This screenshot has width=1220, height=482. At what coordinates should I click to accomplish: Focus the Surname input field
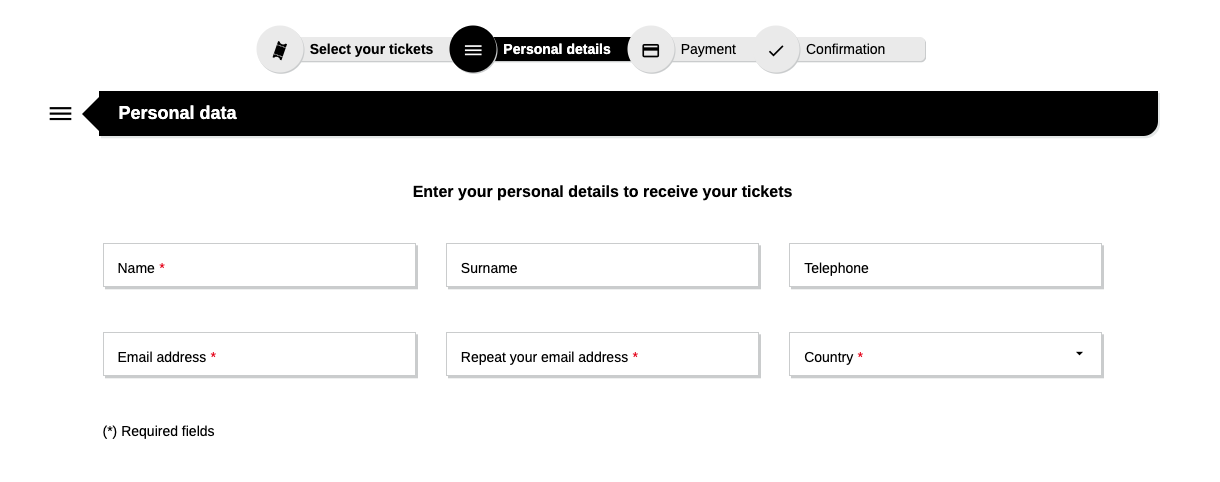click(x=602, y=266)
